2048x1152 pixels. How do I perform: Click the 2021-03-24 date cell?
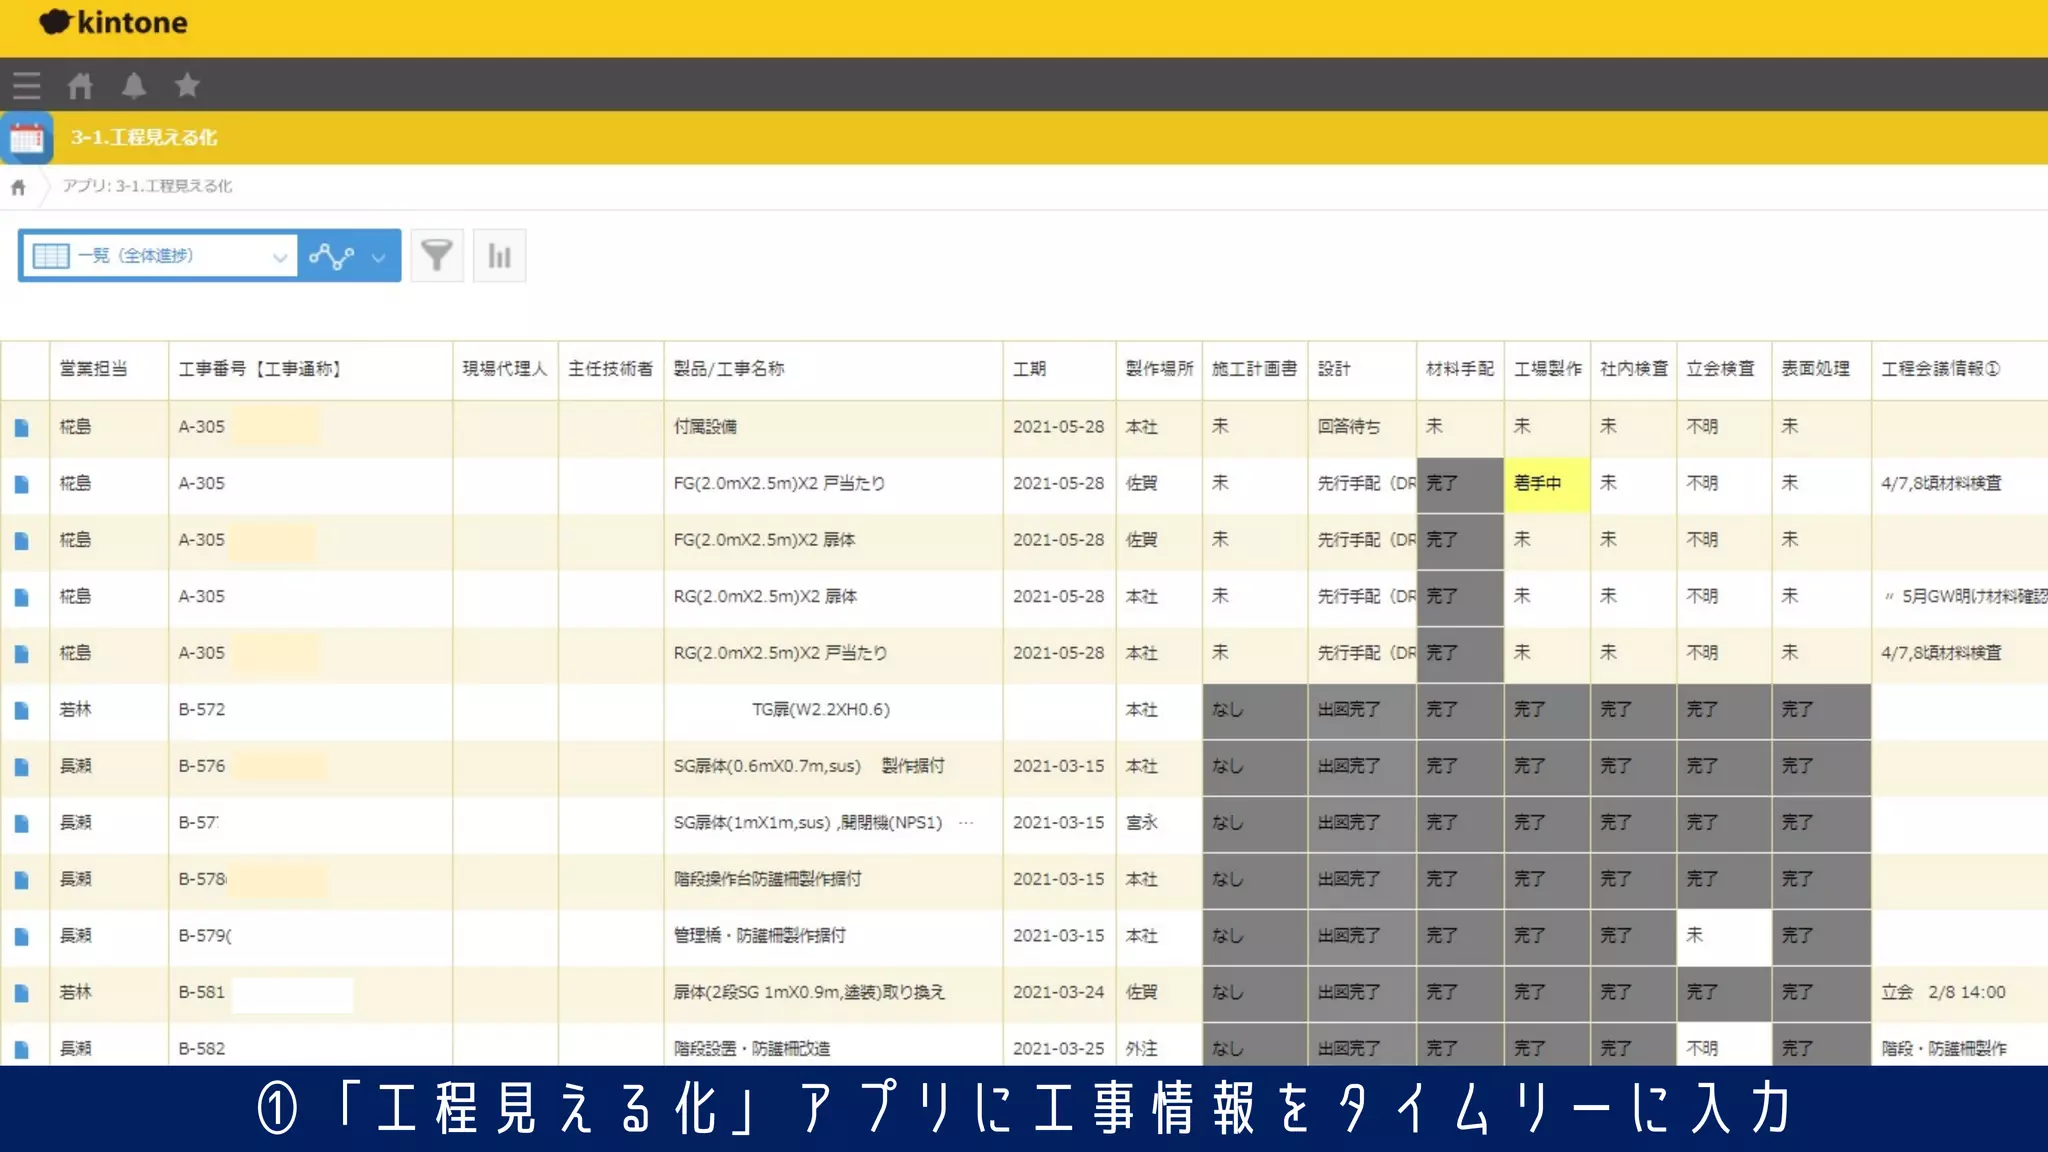(1058, 993)
